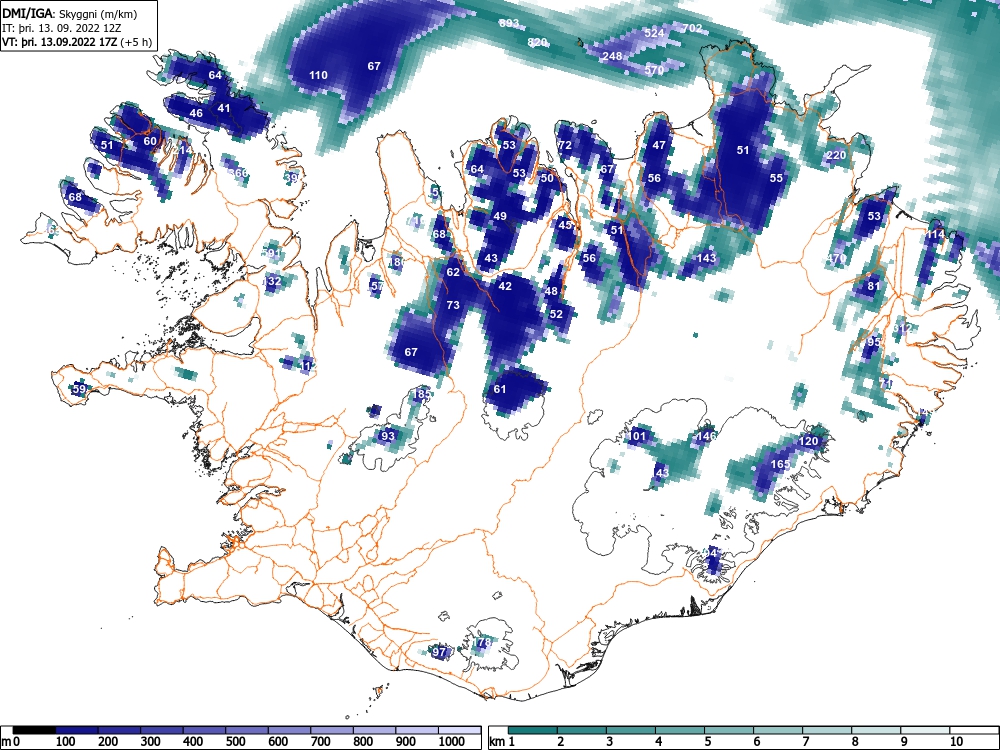
Task: Click the 'm 0' label in the legend
Action: click(x=8, y=742)
